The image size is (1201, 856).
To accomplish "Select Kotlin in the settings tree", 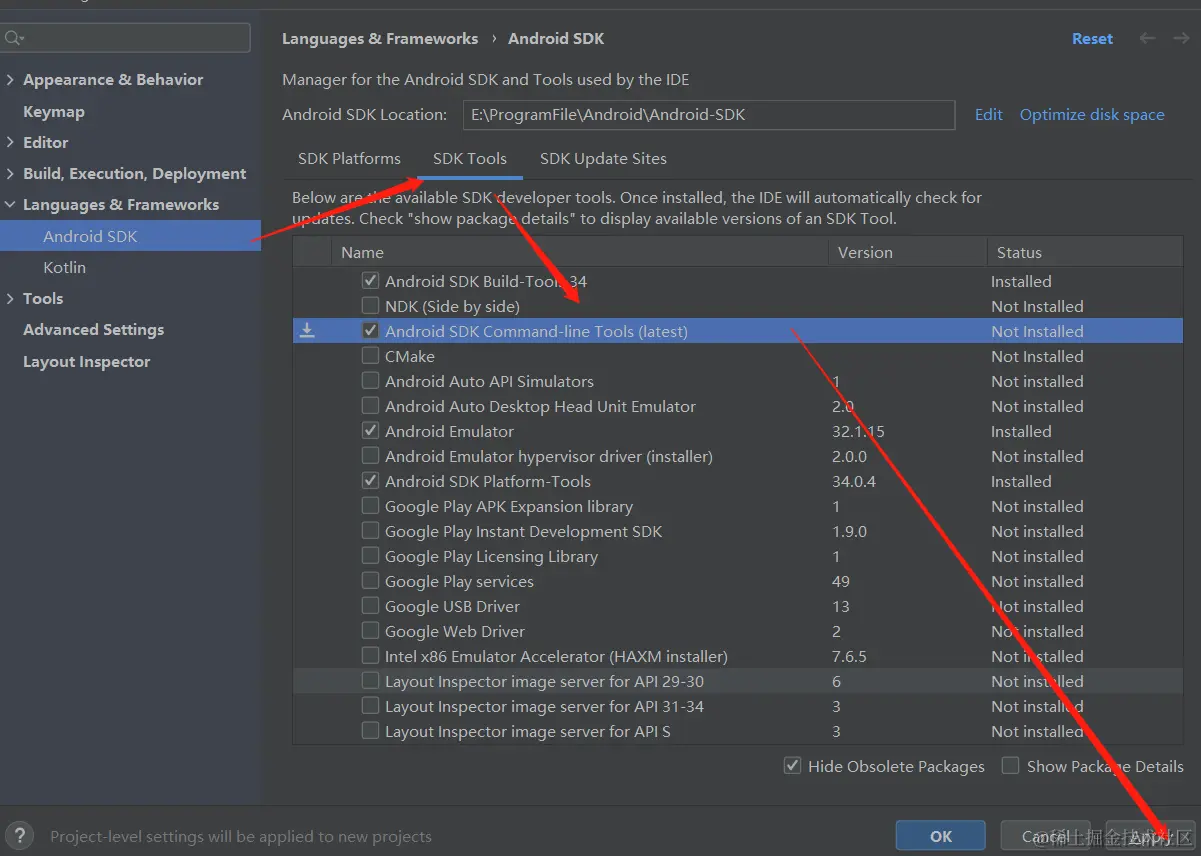I will [x=65, y=268].
